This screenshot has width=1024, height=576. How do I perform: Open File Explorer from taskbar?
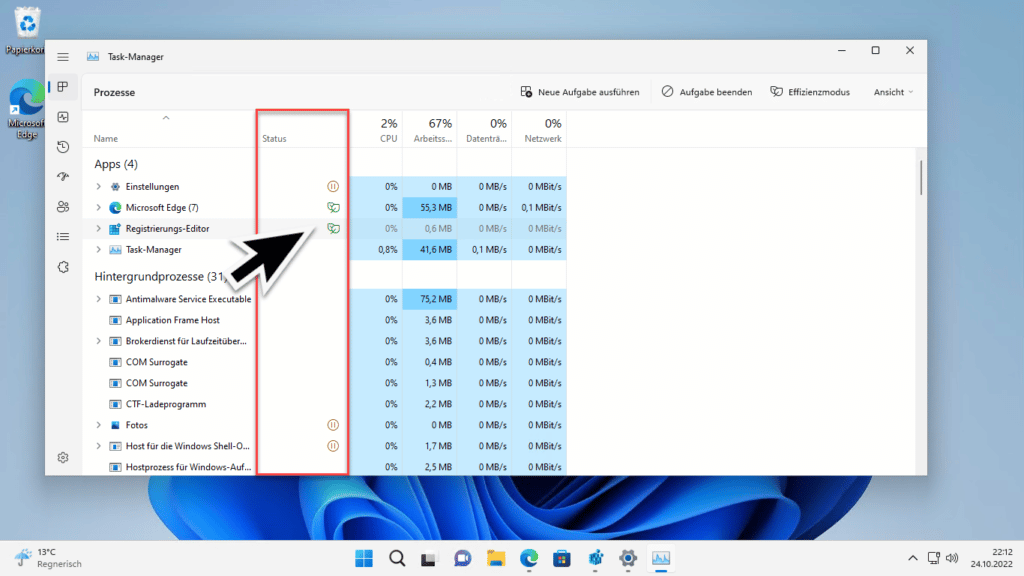point(496,558)
